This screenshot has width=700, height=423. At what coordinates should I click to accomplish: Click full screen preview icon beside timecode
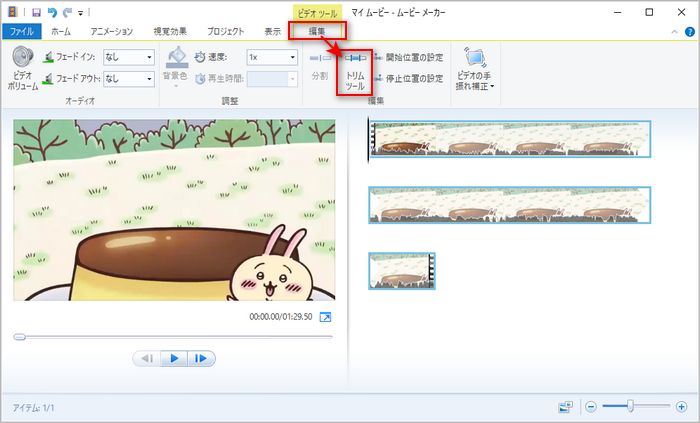pos(325,317)
